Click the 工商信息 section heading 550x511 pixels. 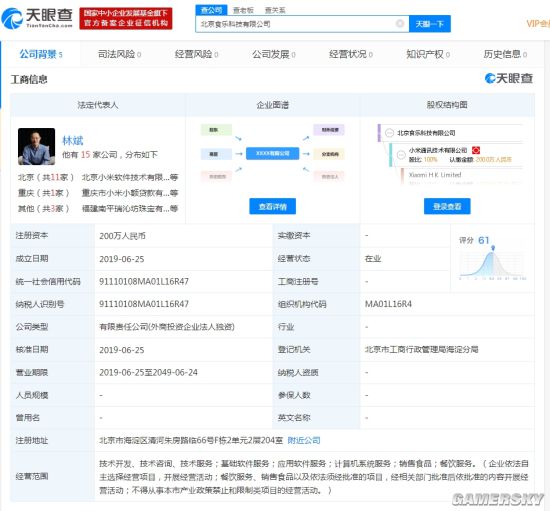[x=29, y=80]
